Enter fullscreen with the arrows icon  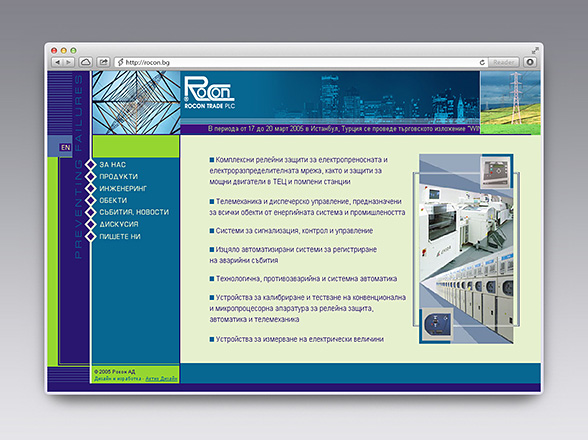coord(535,50)
